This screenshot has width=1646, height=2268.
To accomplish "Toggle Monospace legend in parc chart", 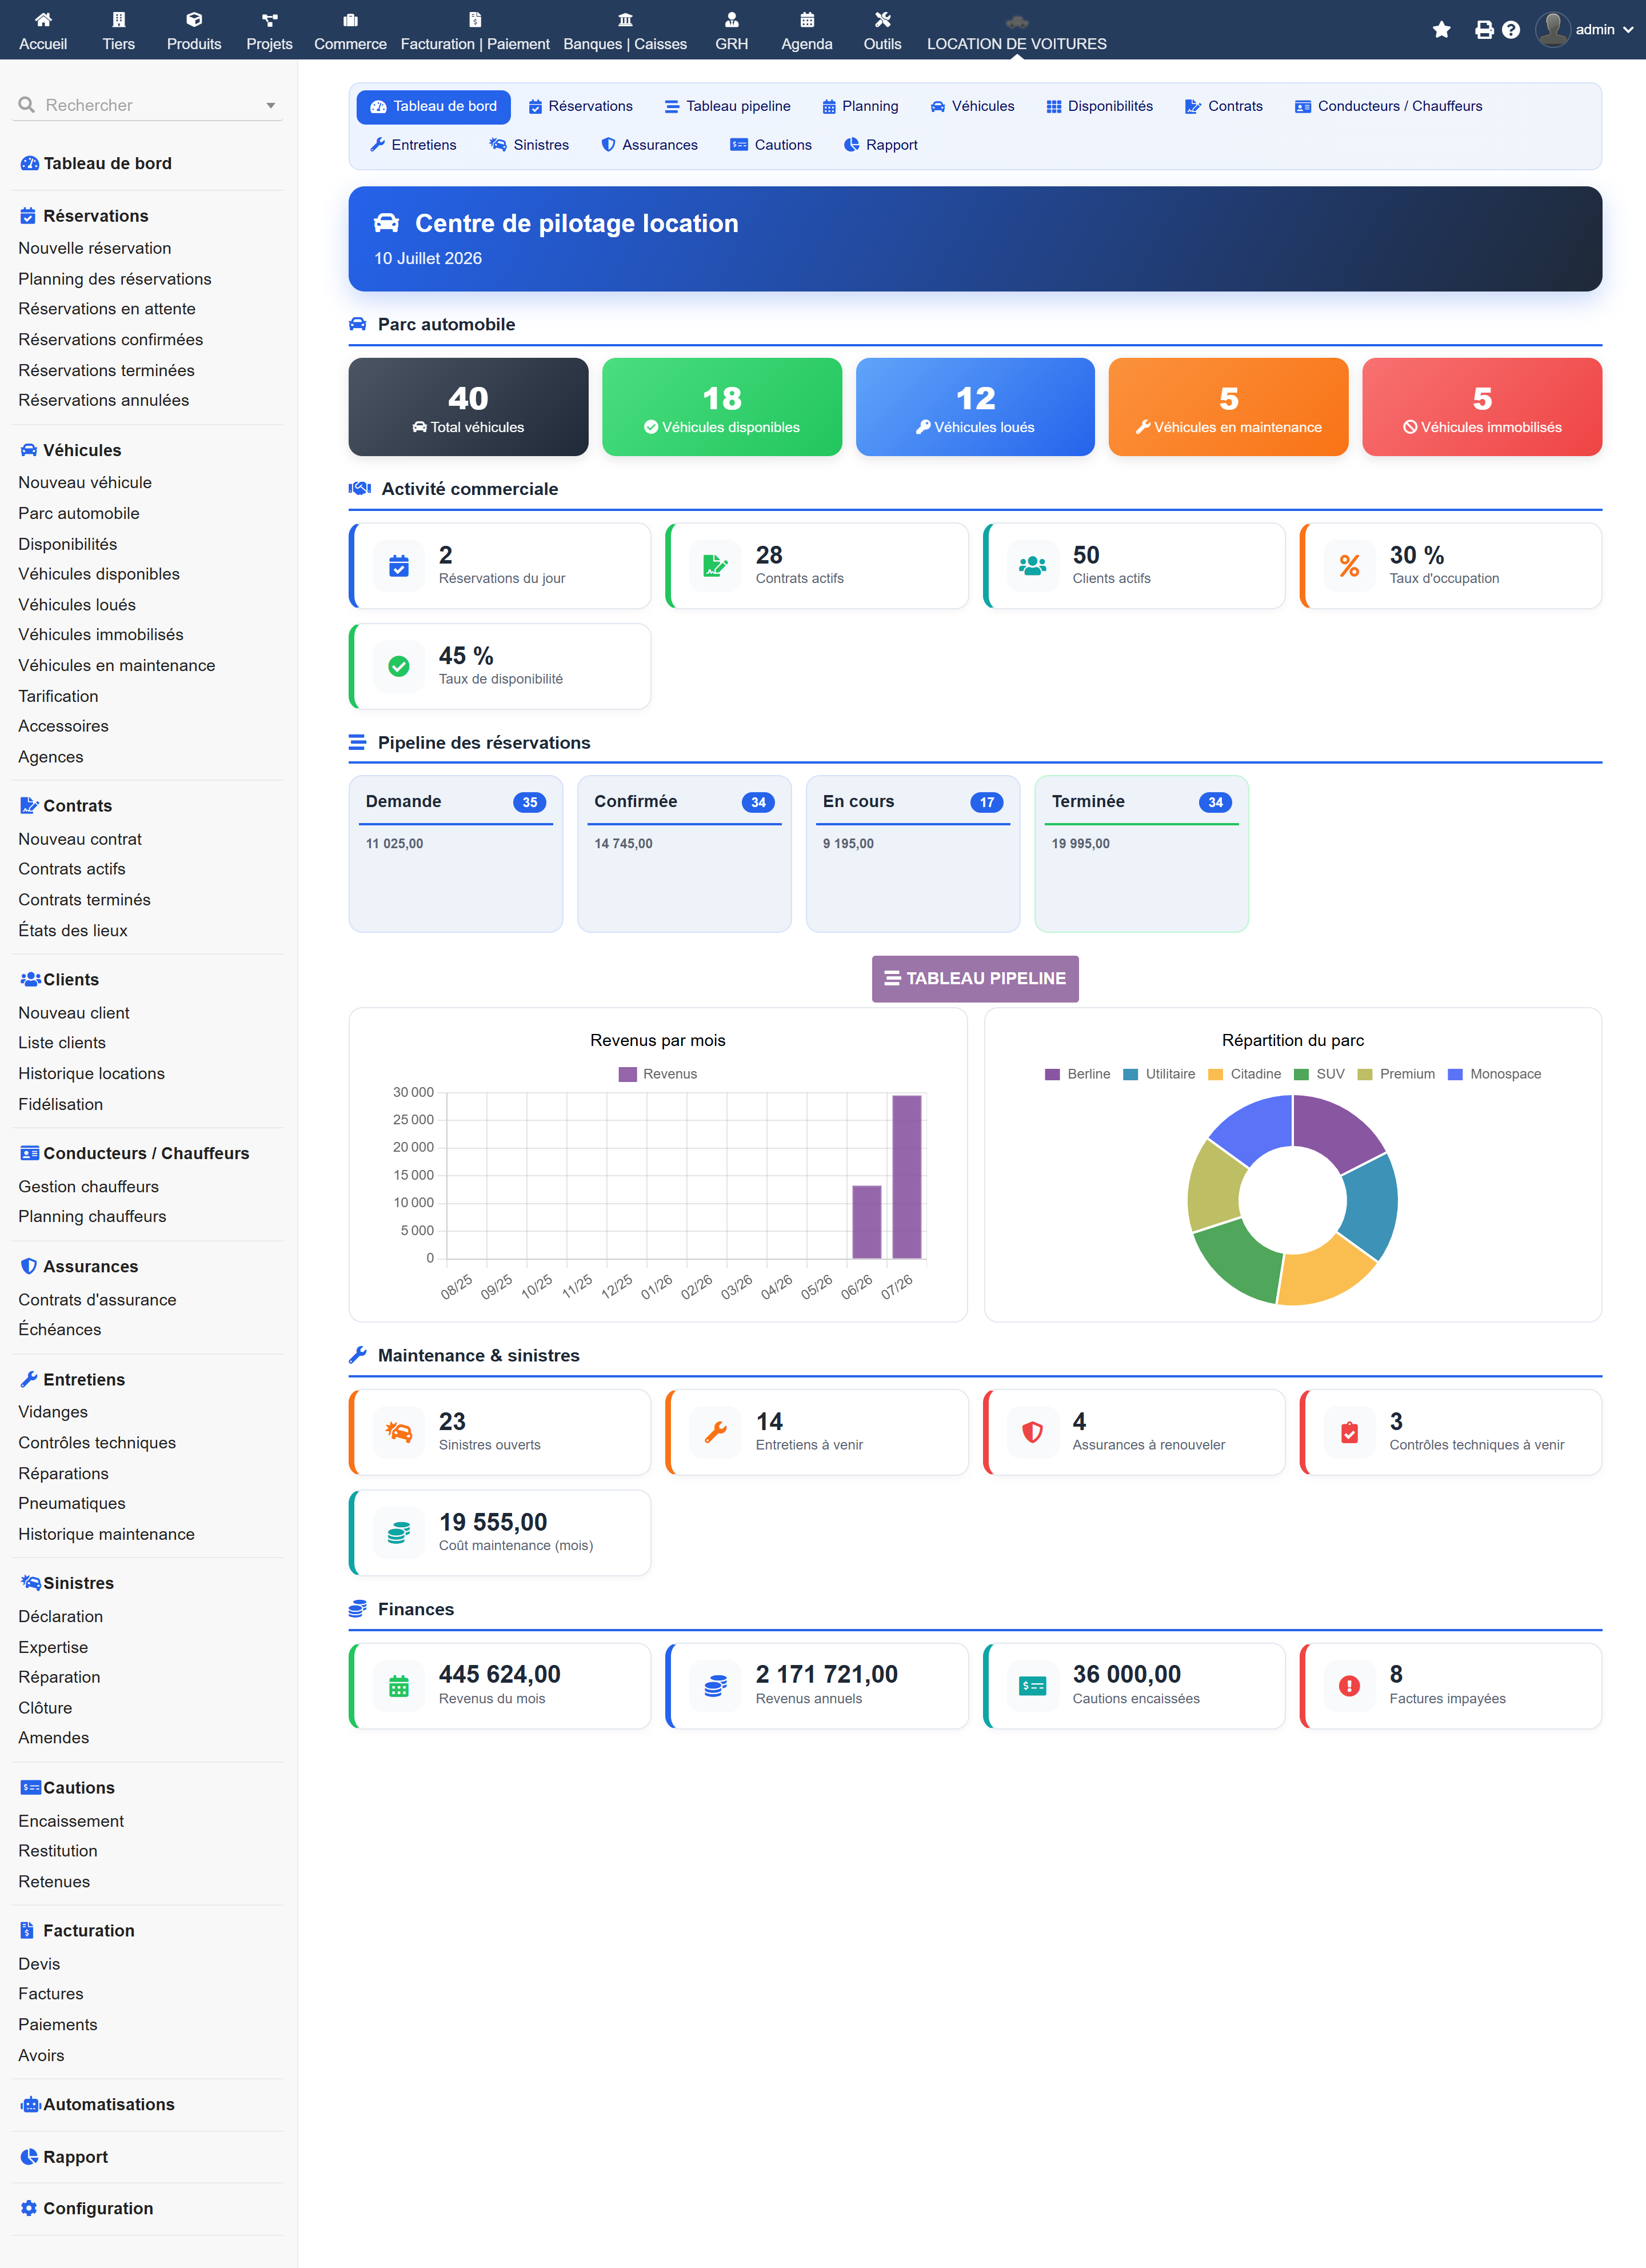I will tap(1494, 1074).
